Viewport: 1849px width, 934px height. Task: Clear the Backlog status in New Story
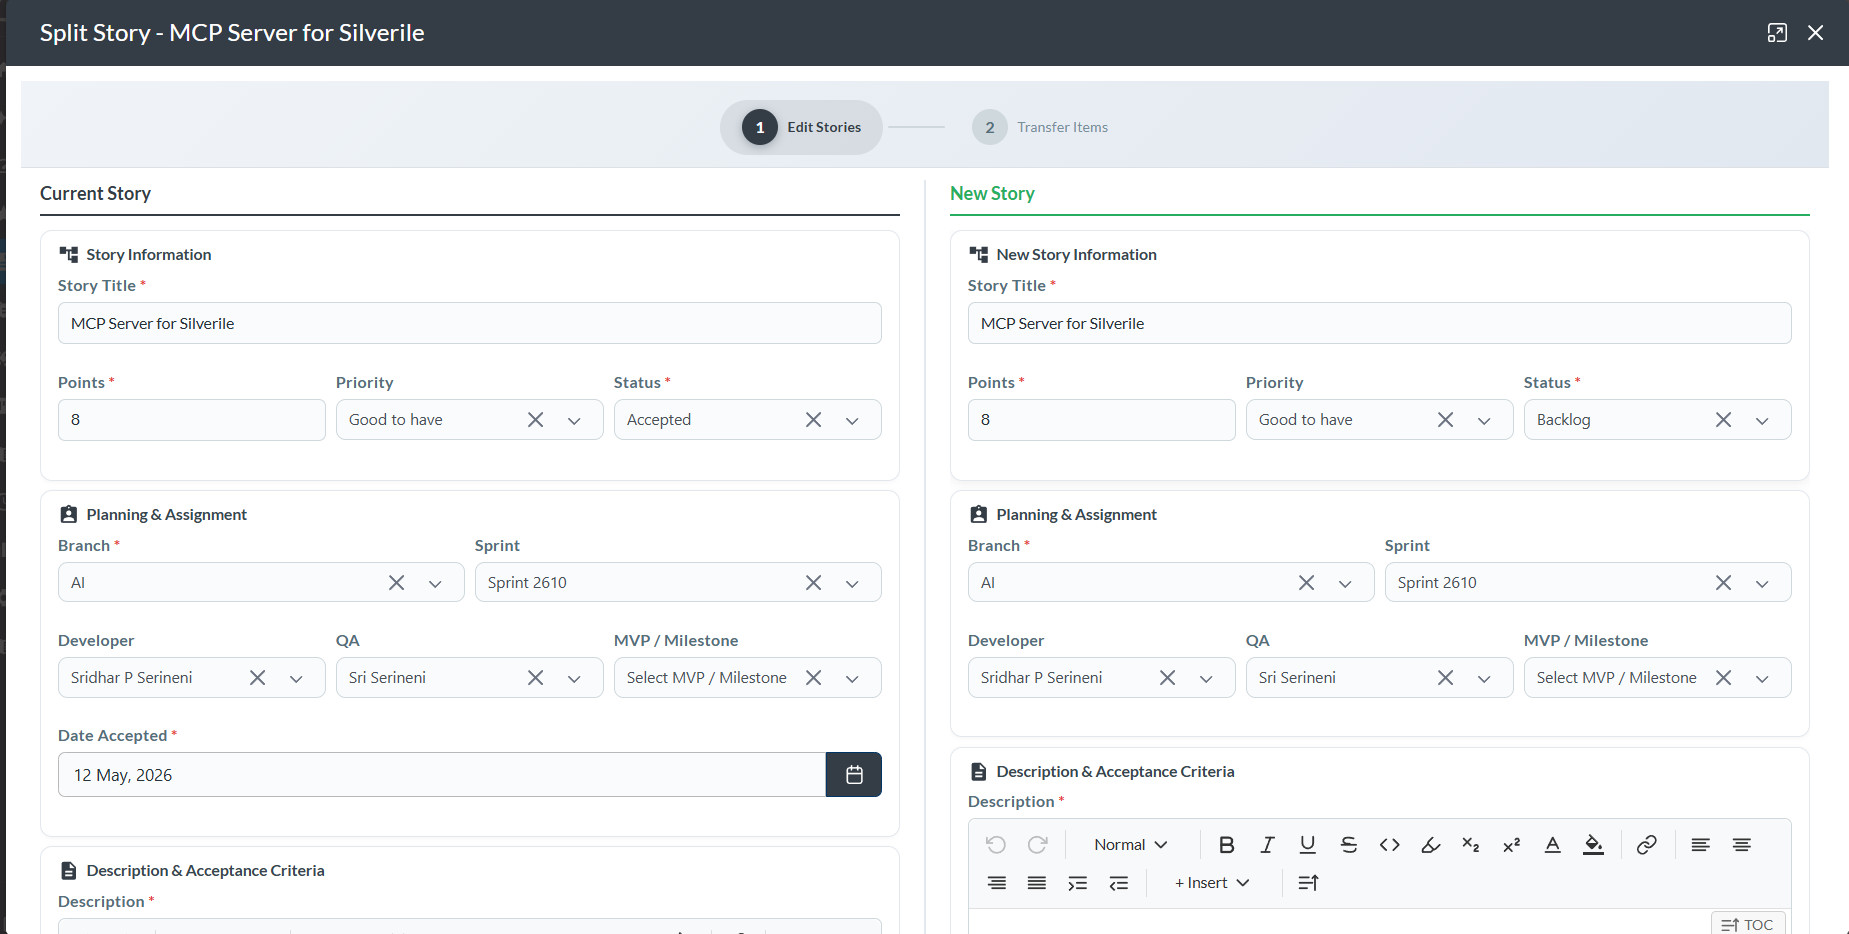point(1724,420)
